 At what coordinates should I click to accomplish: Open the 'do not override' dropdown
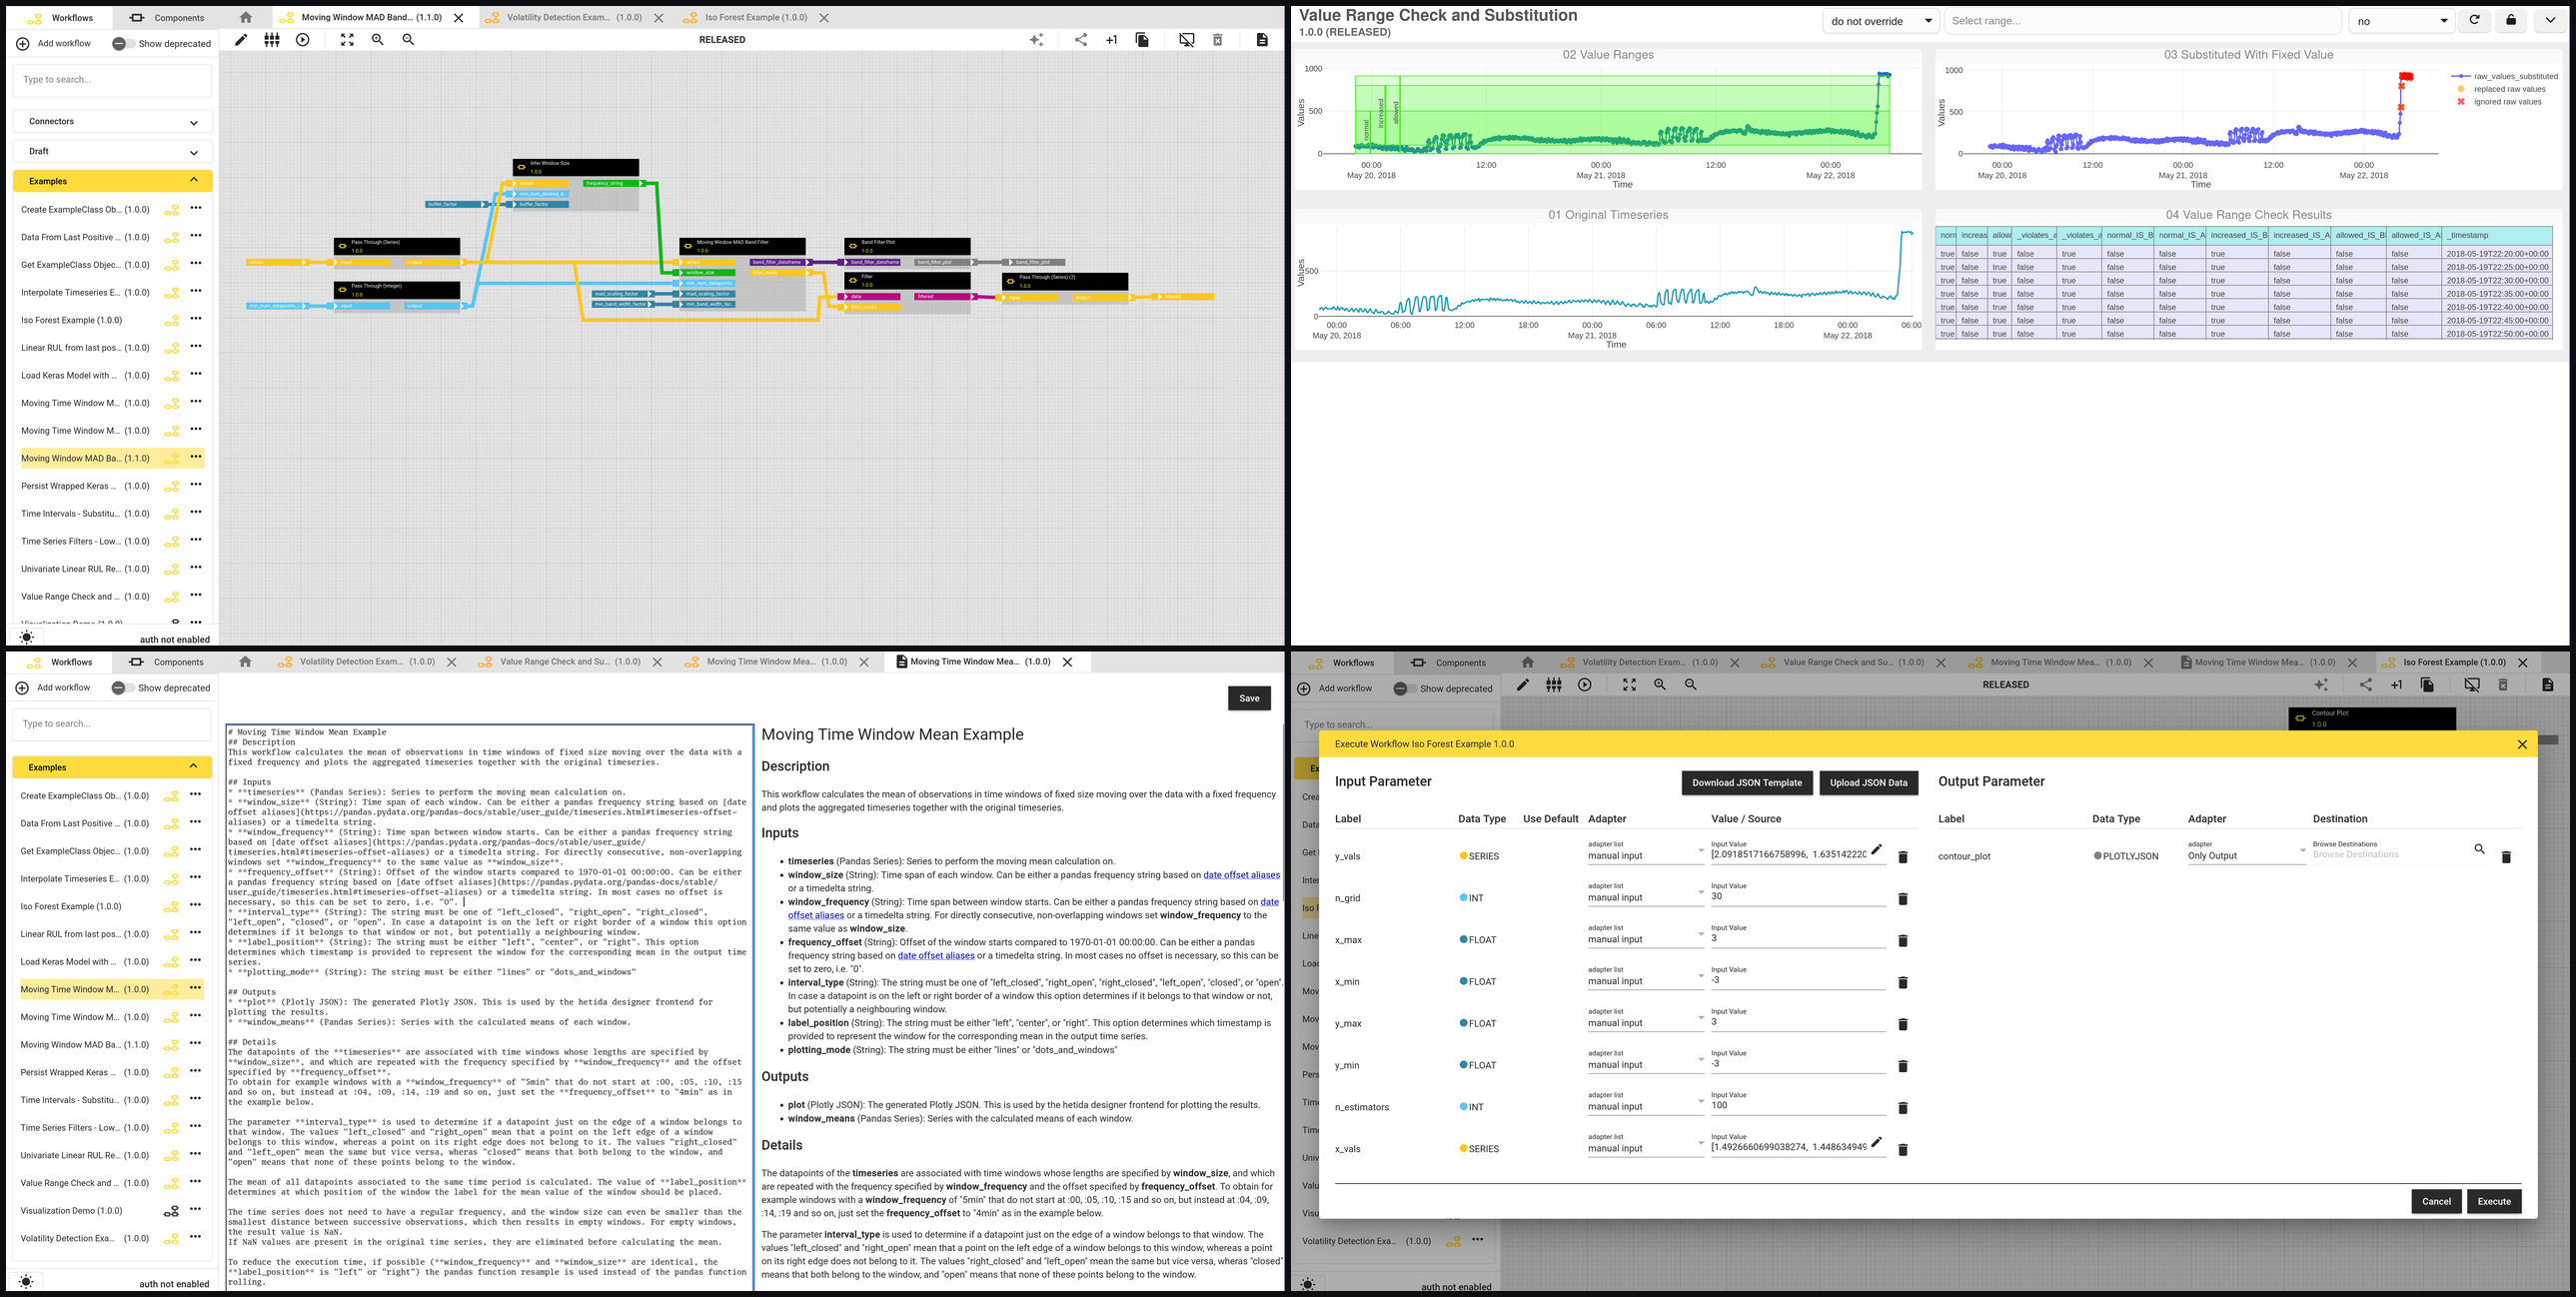click(x=1880, y=21)
